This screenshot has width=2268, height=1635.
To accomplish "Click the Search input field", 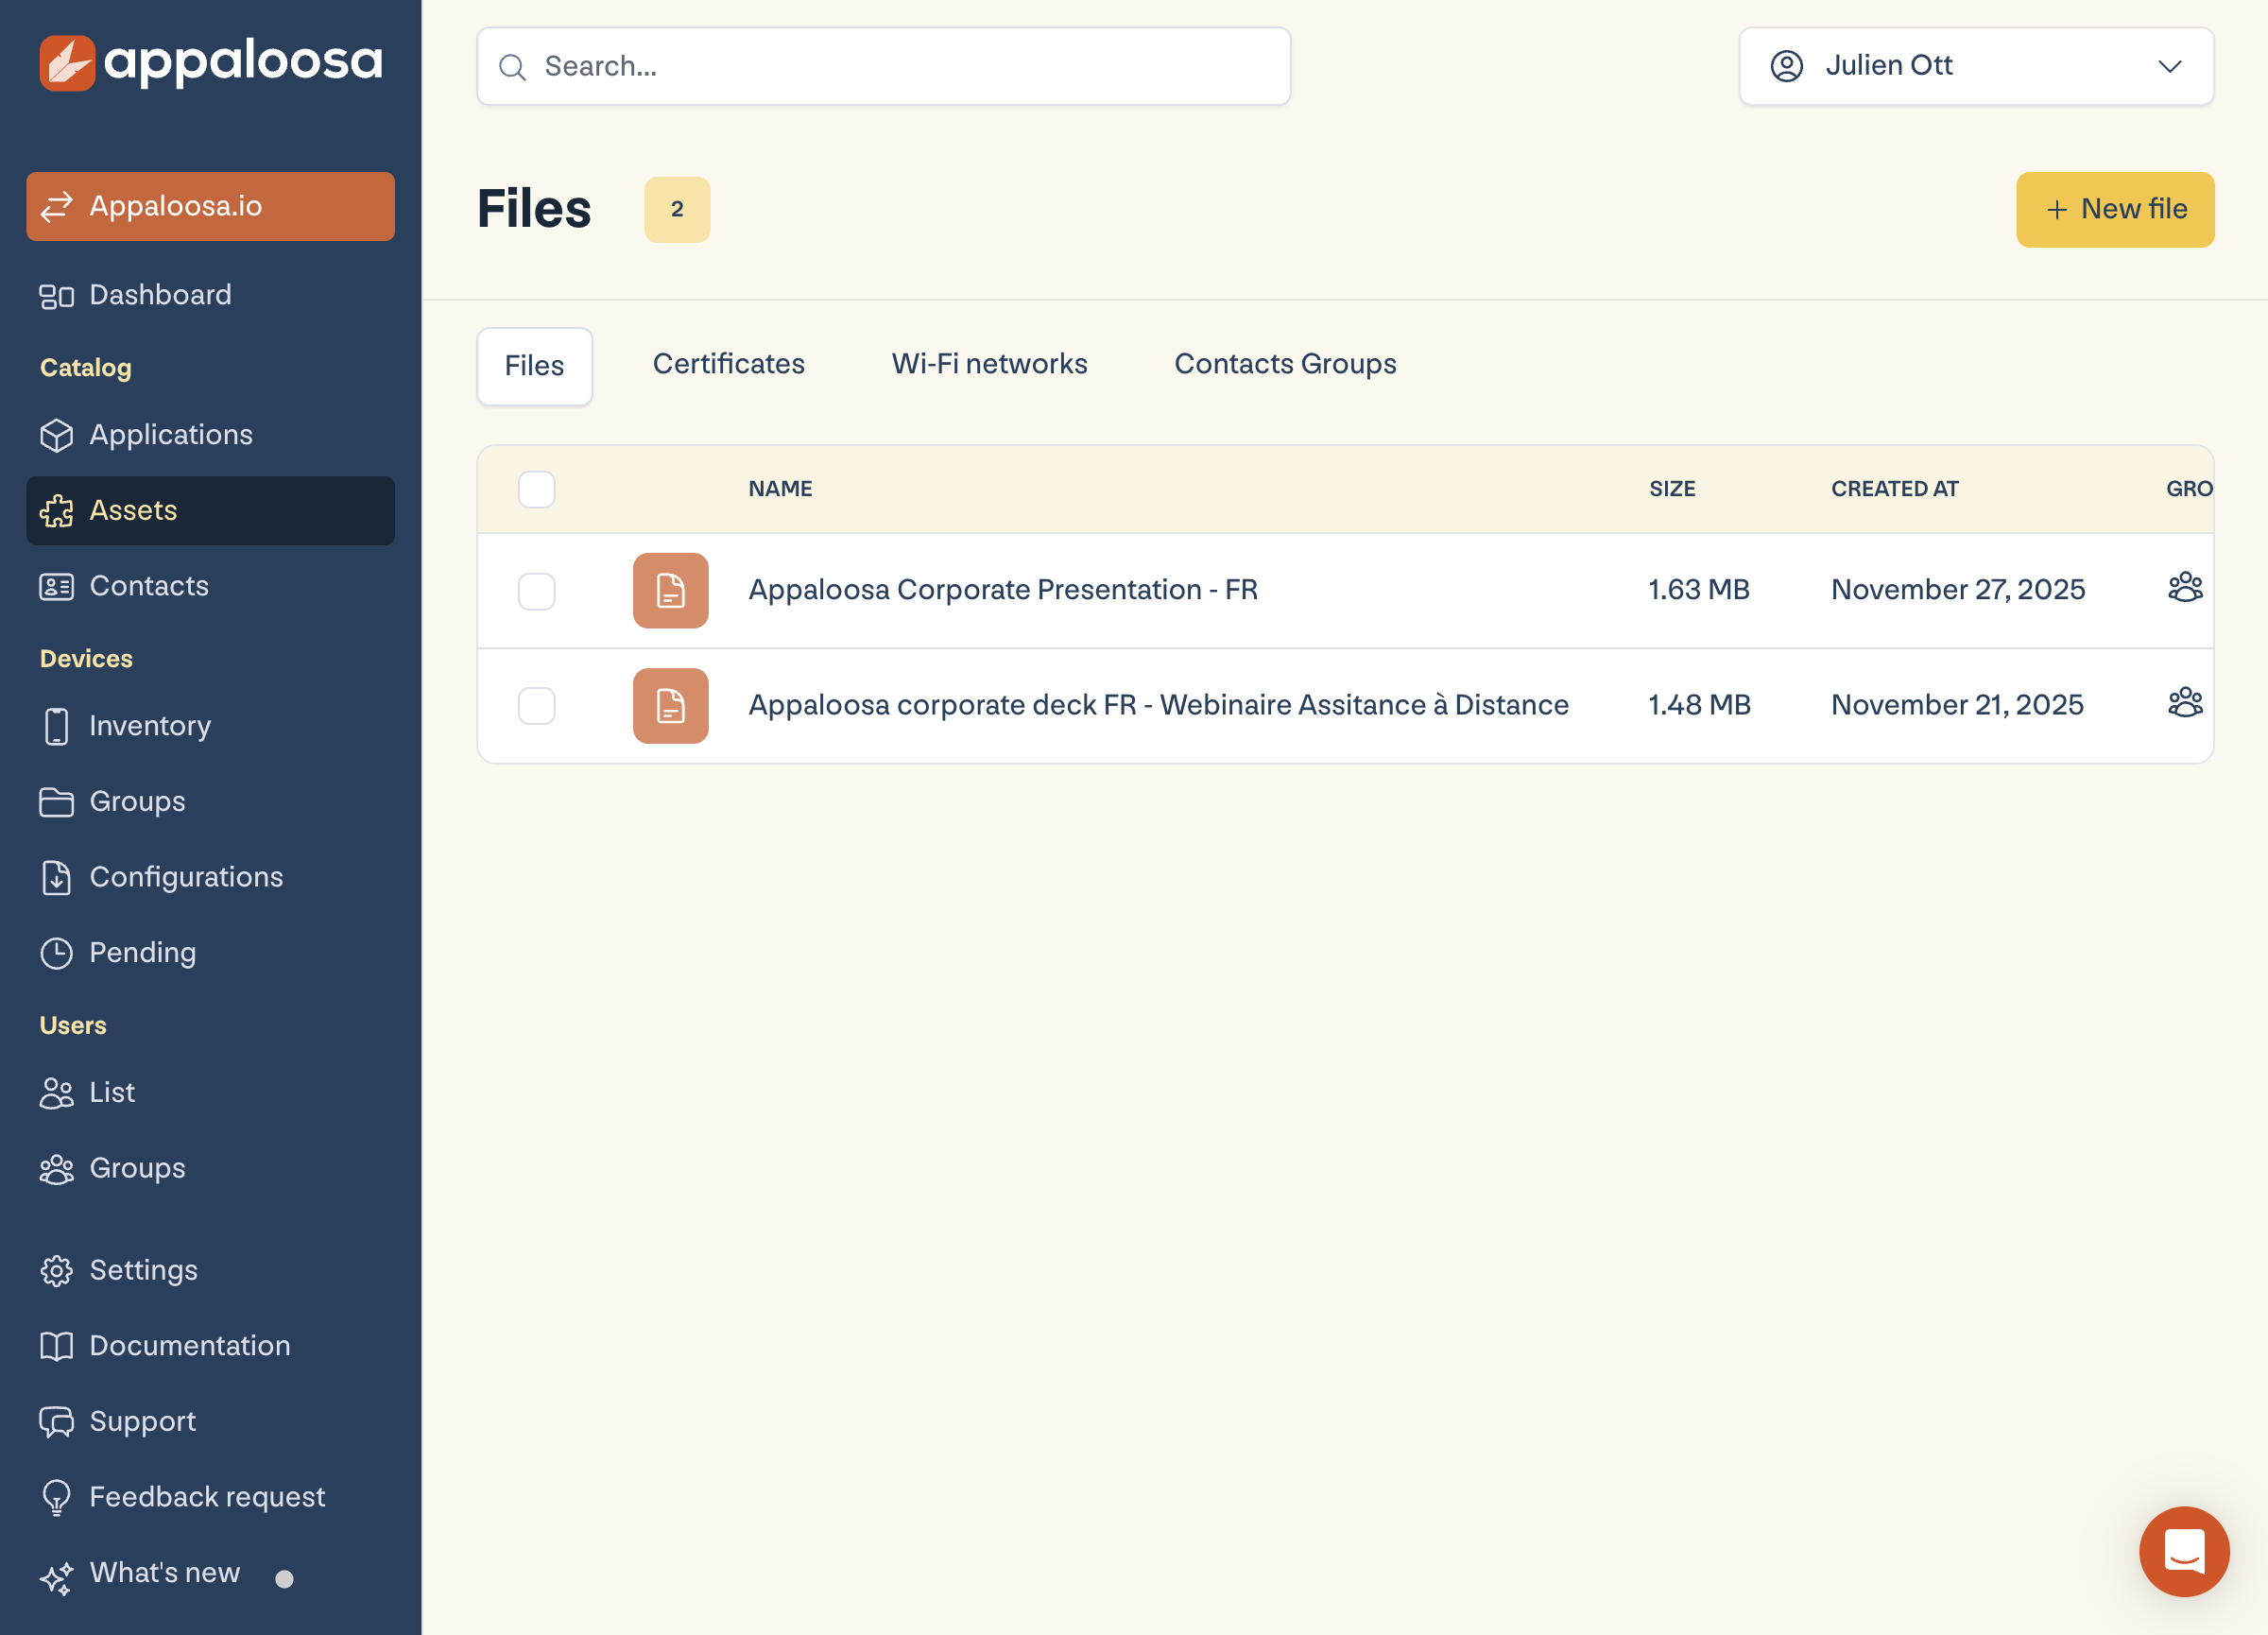I will click(x=883, y=66).
